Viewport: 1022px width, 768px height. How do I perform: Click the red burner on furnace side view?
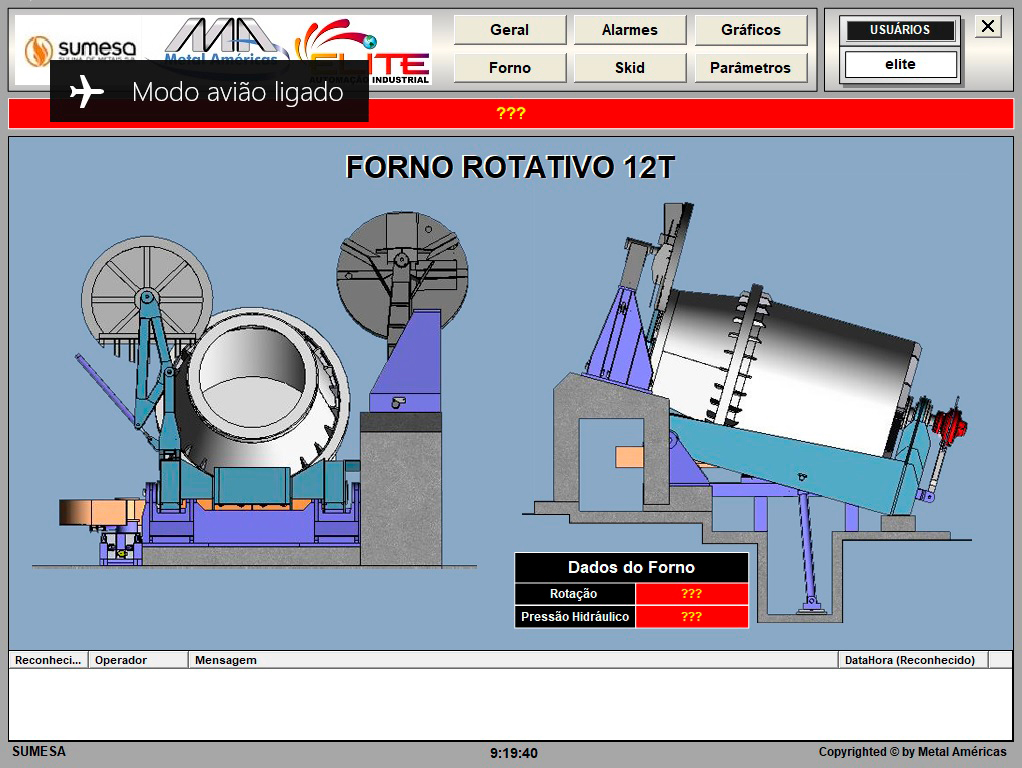[x=950, y=424]
